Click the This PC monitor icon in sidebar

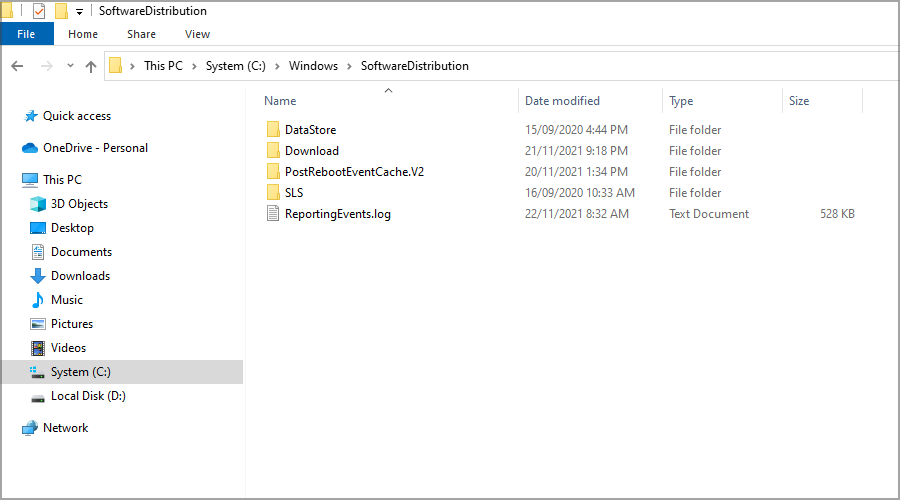30,180
